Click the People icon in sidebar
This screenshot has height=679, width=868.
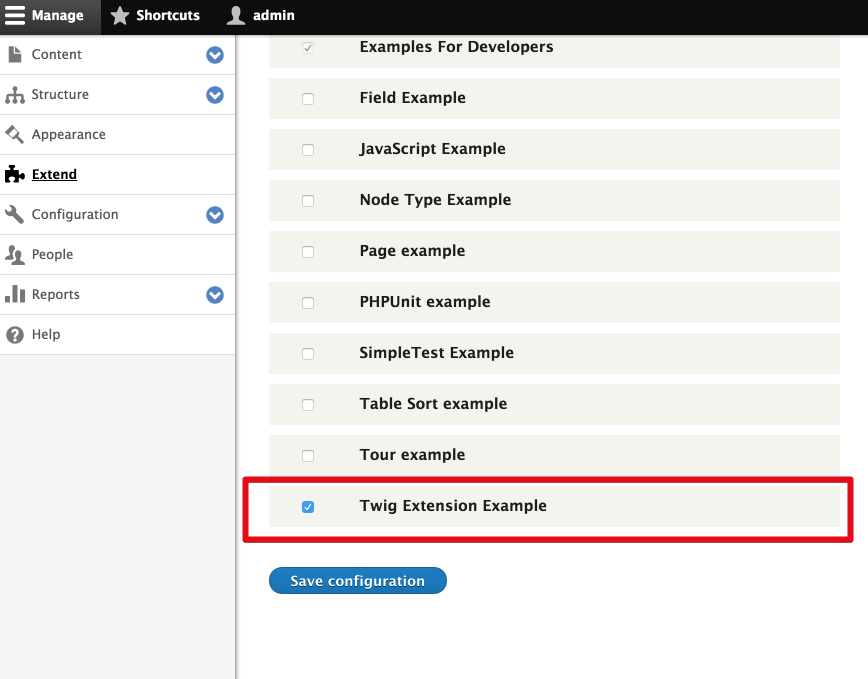point(14,255)
